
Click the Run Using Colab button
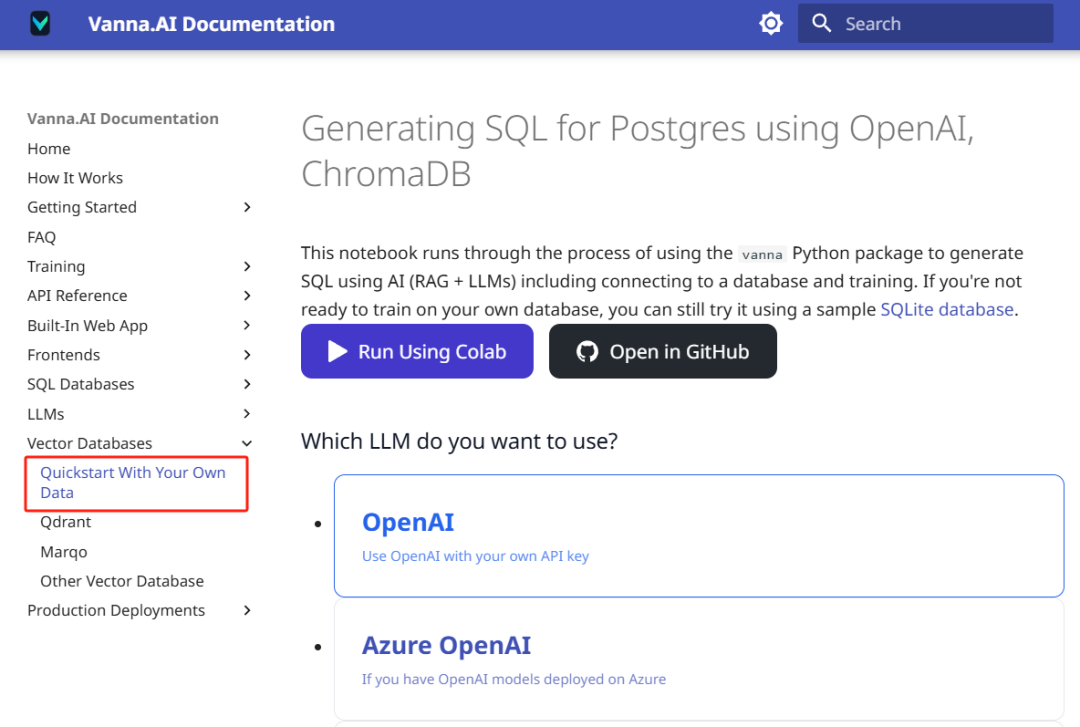click(x=417, y=351)
